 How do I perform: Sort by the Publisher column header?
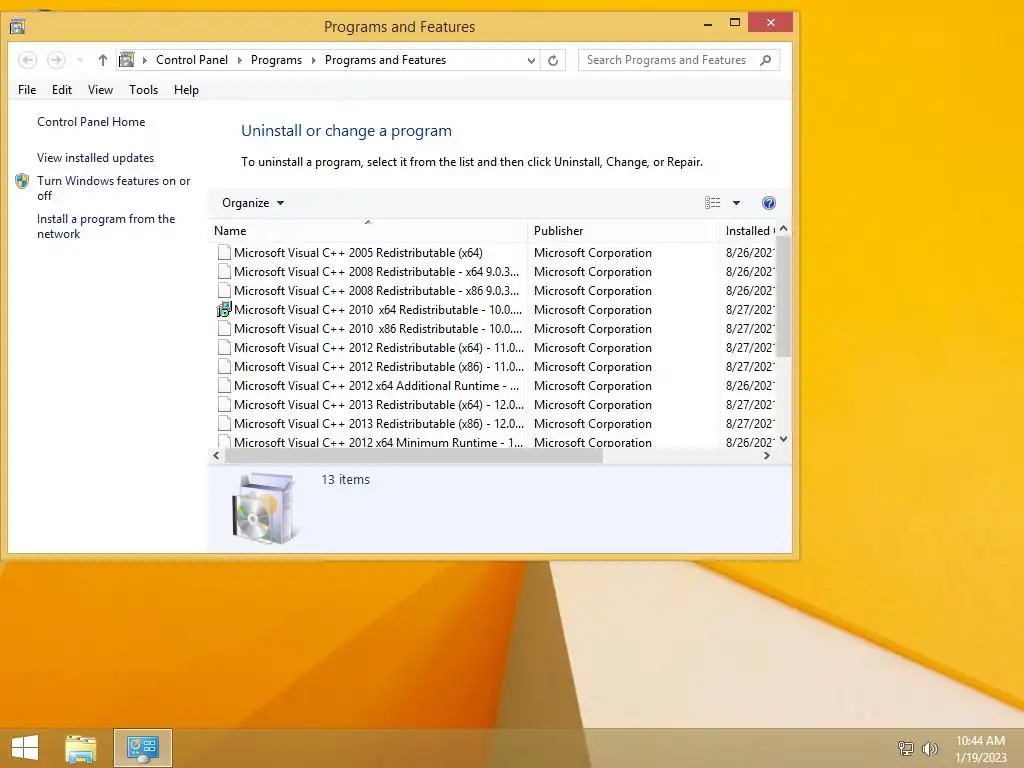point(623,231)
